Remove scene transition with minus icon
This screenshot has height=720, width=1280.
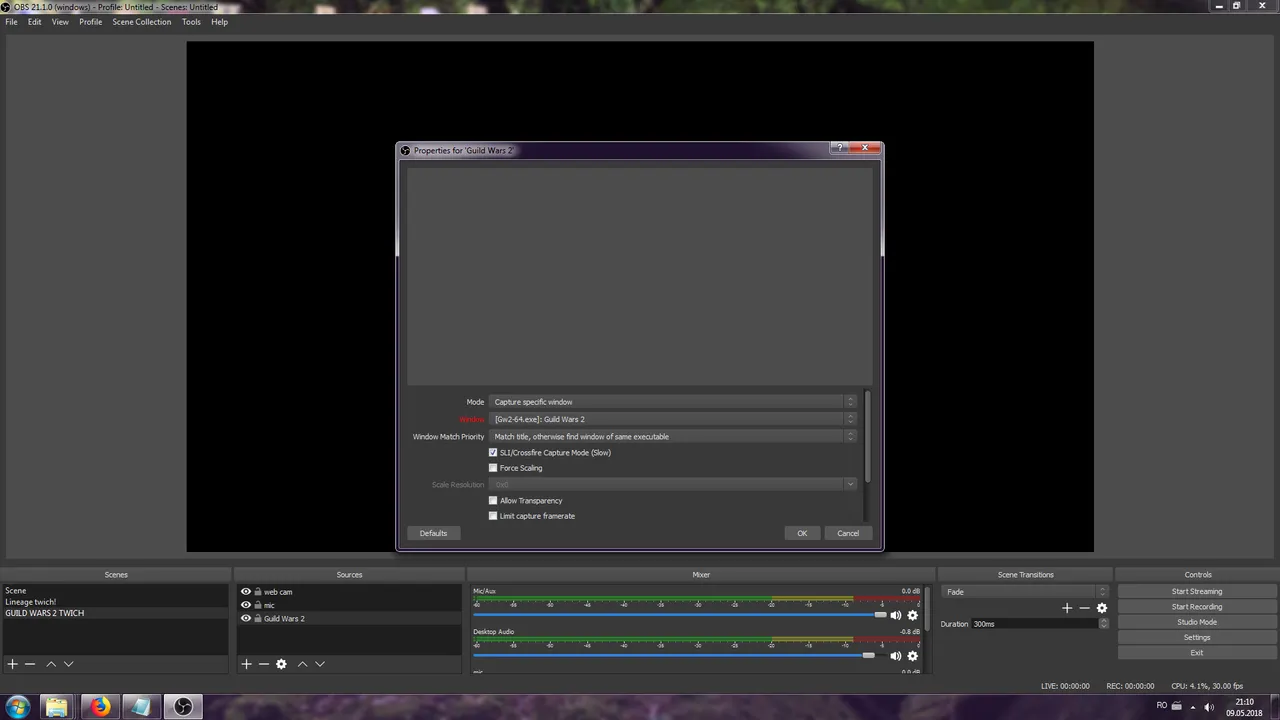tap(1084, 608)
